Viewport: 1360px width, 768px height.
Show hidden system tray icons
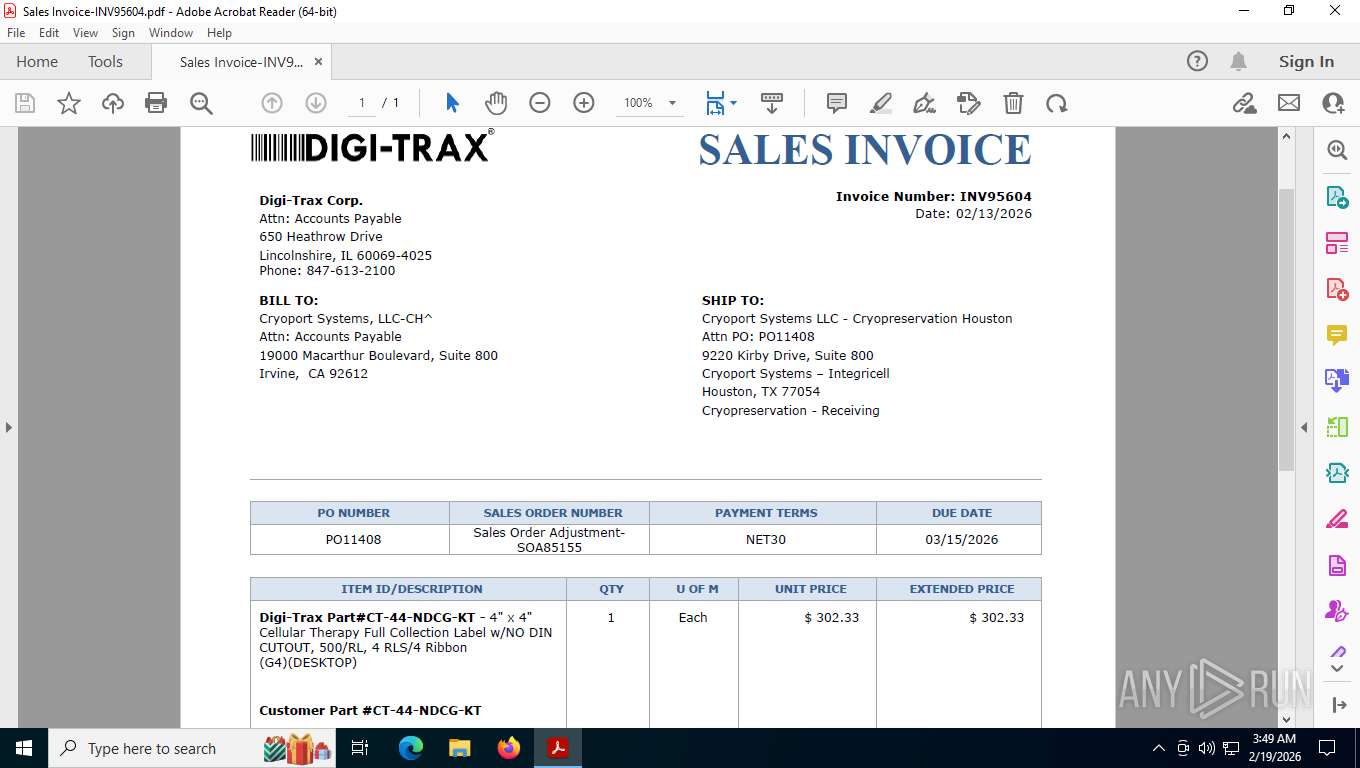click(1159, 748)
